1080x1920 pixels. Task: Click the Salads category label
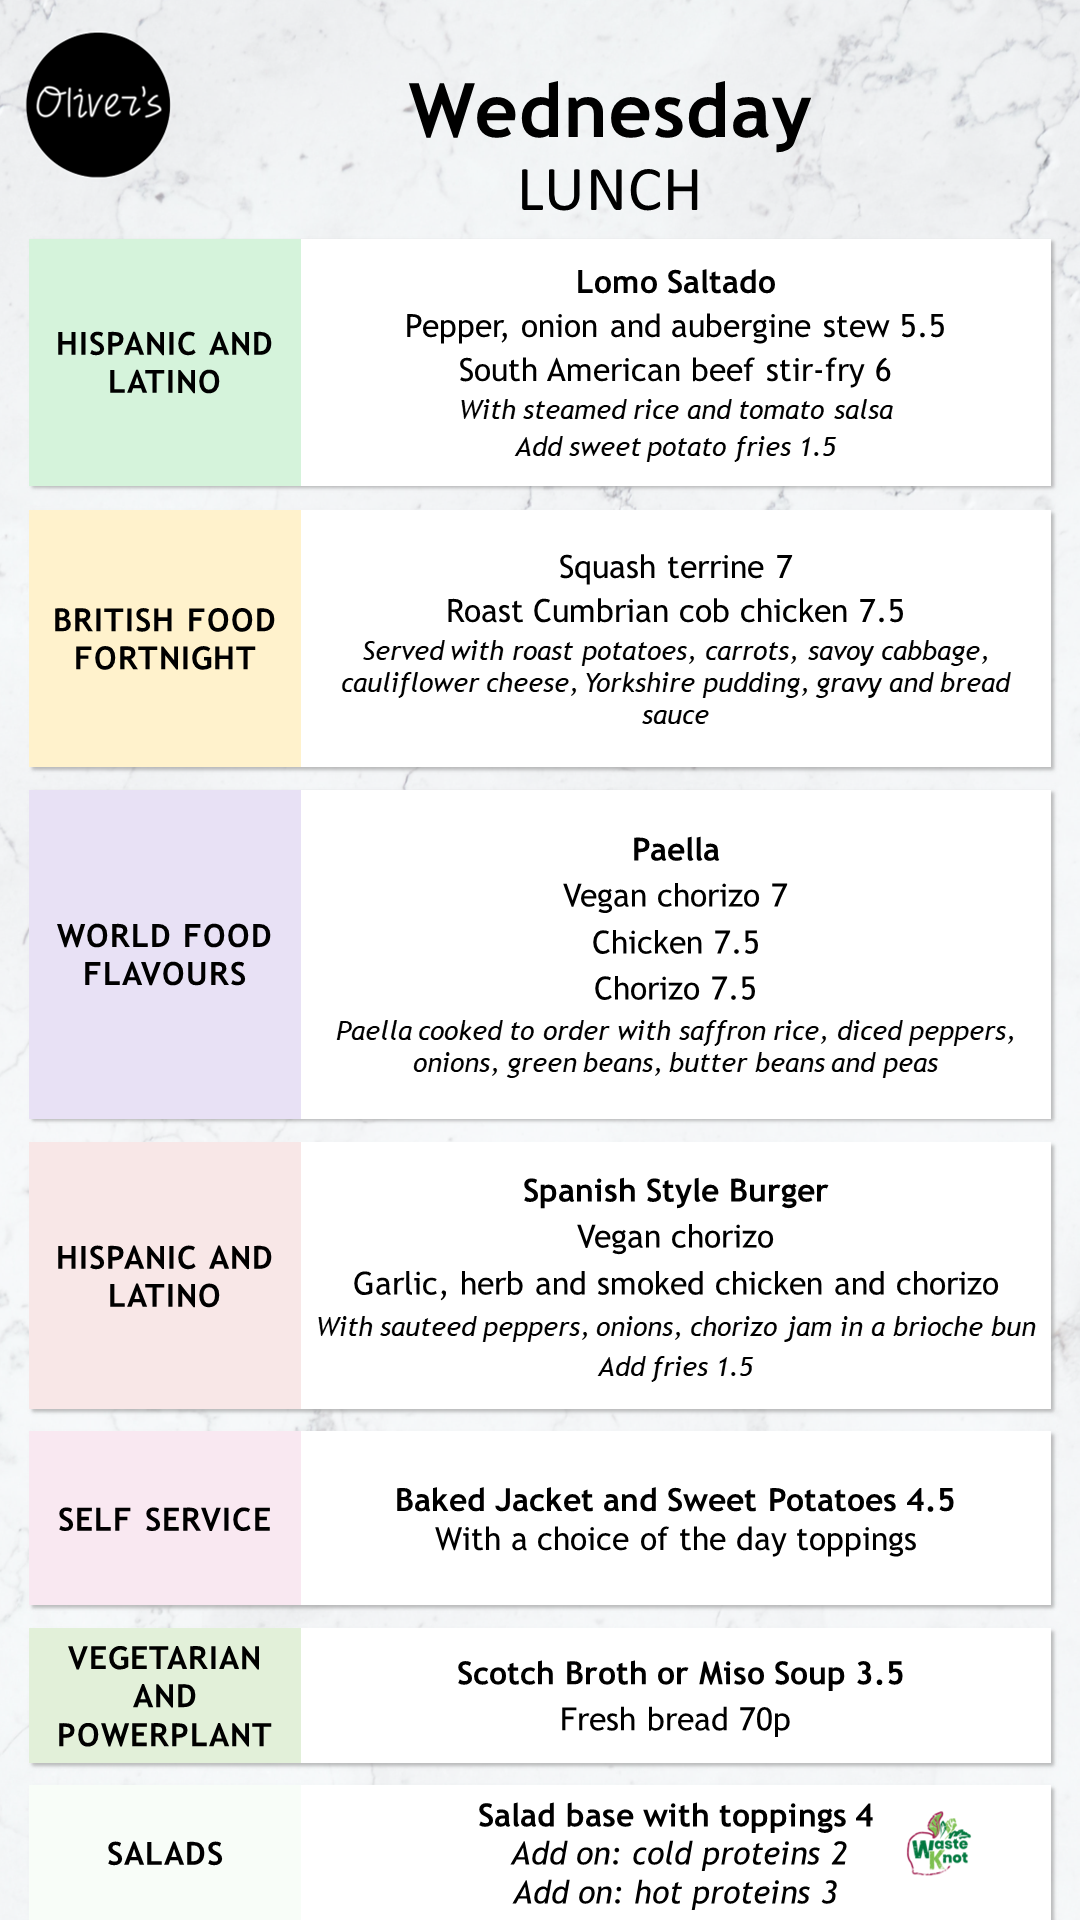pos(165,1853)
